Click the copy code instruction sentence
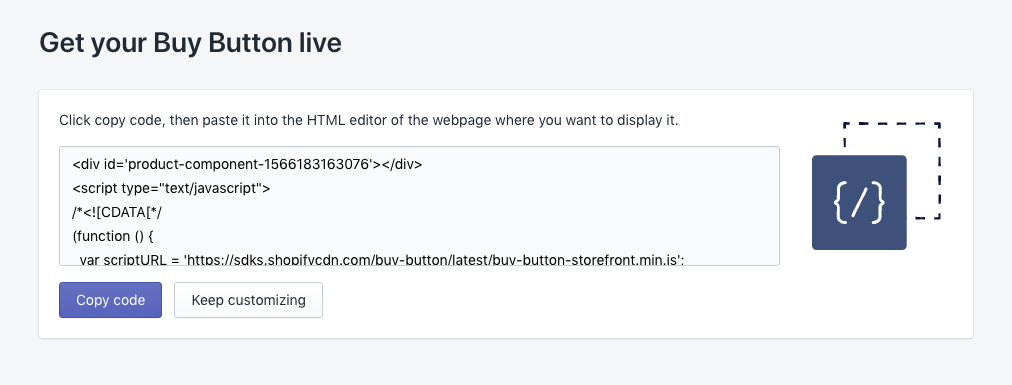The image size is (1012, 385). pyautogui.click(x=369, y=121)
